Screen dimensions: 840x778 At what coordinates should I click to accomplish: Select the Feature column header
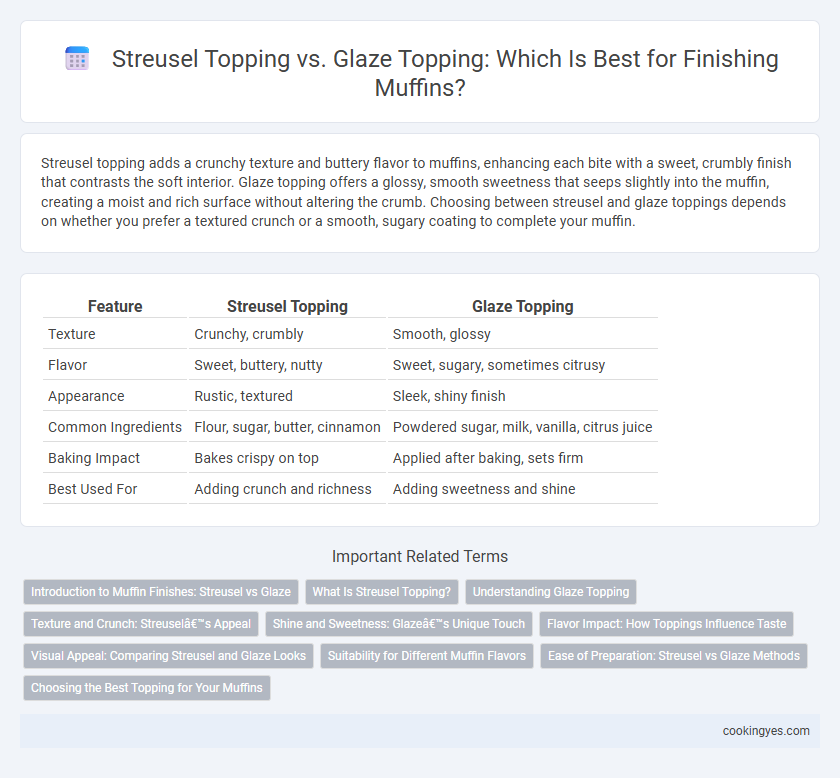(x=115, y=306)
